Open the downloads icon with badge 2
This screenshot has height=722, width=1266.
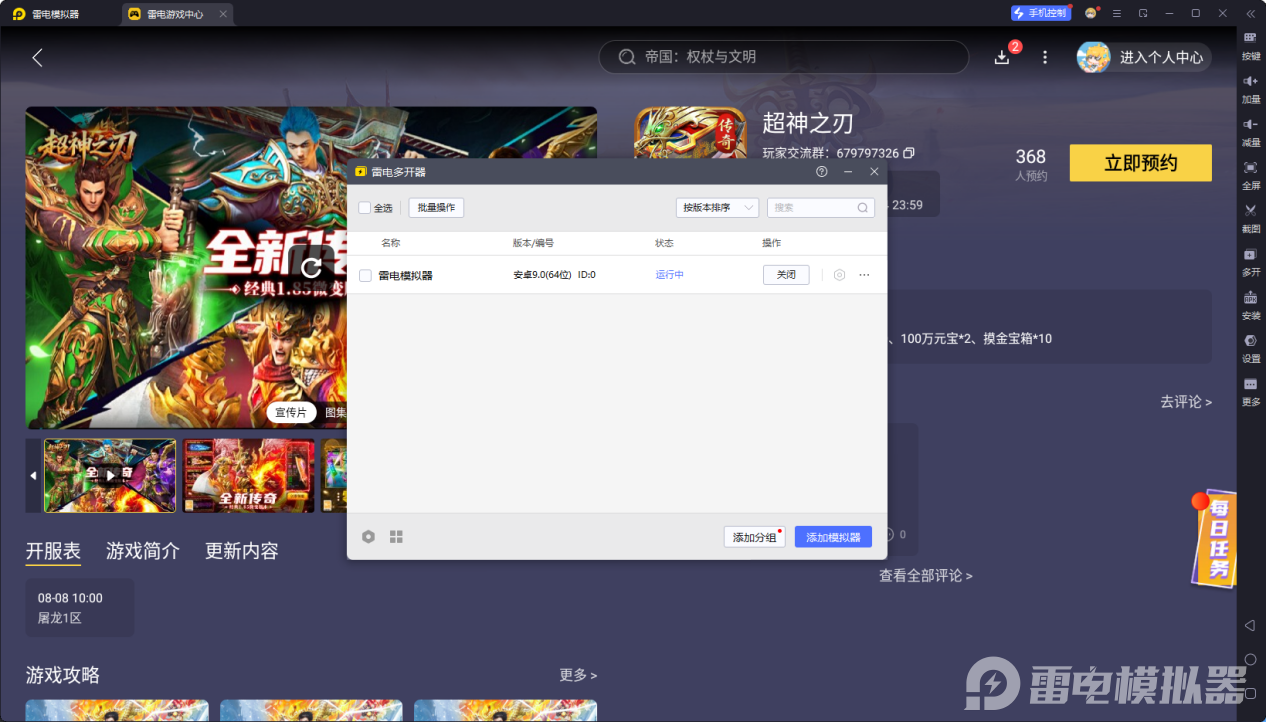tap(1002, 57)
